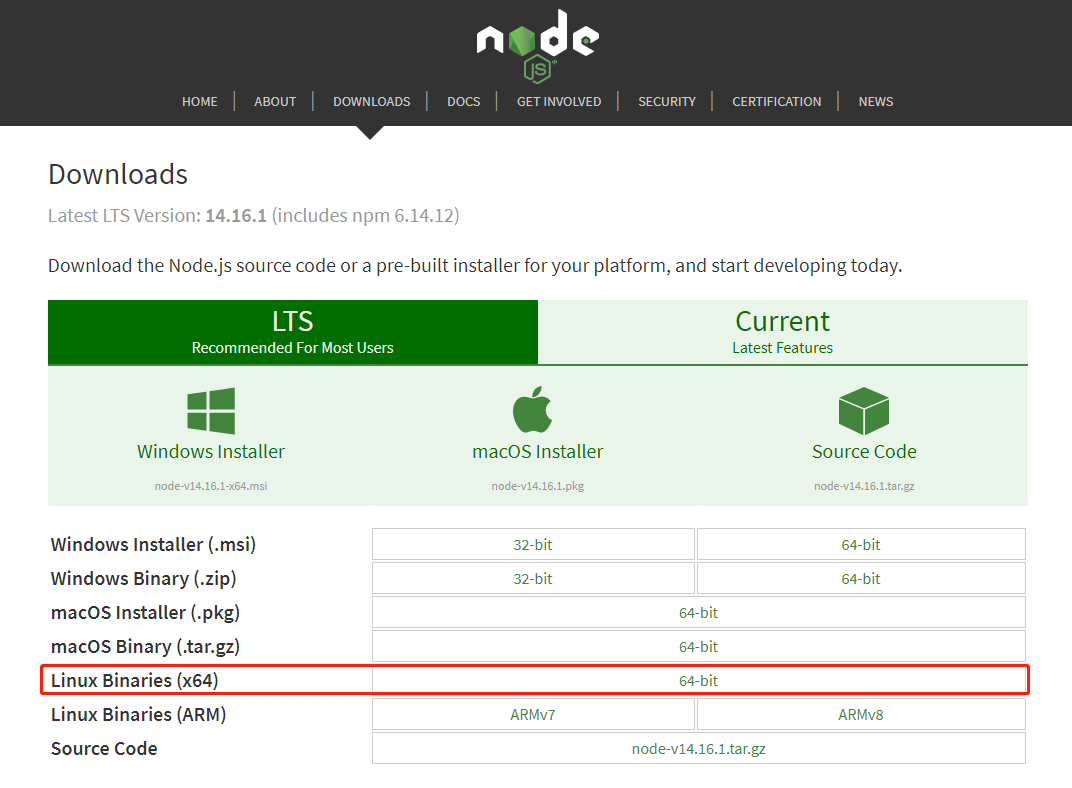The width and height of the screenshot is (1072, 788).
Task: Open the GET INVOLVED nav item
Action: [559, 101]
